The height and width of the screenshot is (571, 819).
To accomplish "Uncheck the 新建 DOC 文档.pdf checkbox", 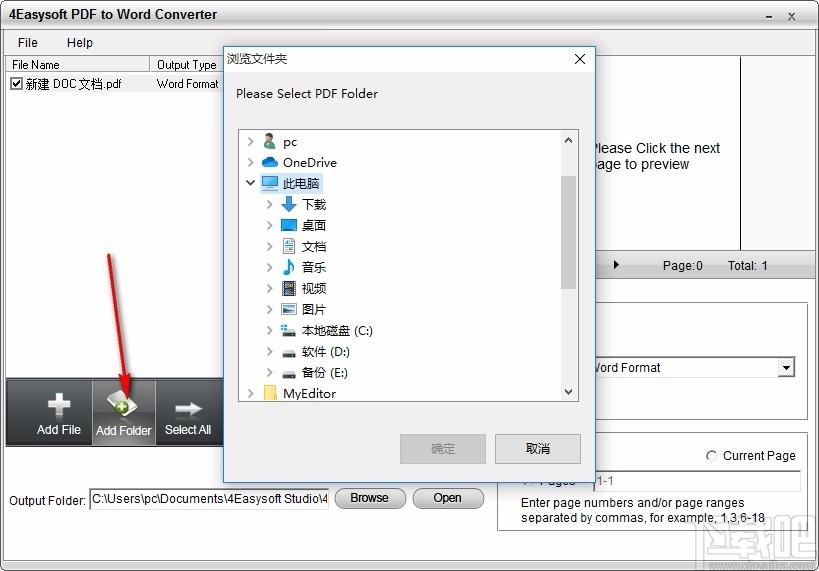I will [x=16, y=83].
